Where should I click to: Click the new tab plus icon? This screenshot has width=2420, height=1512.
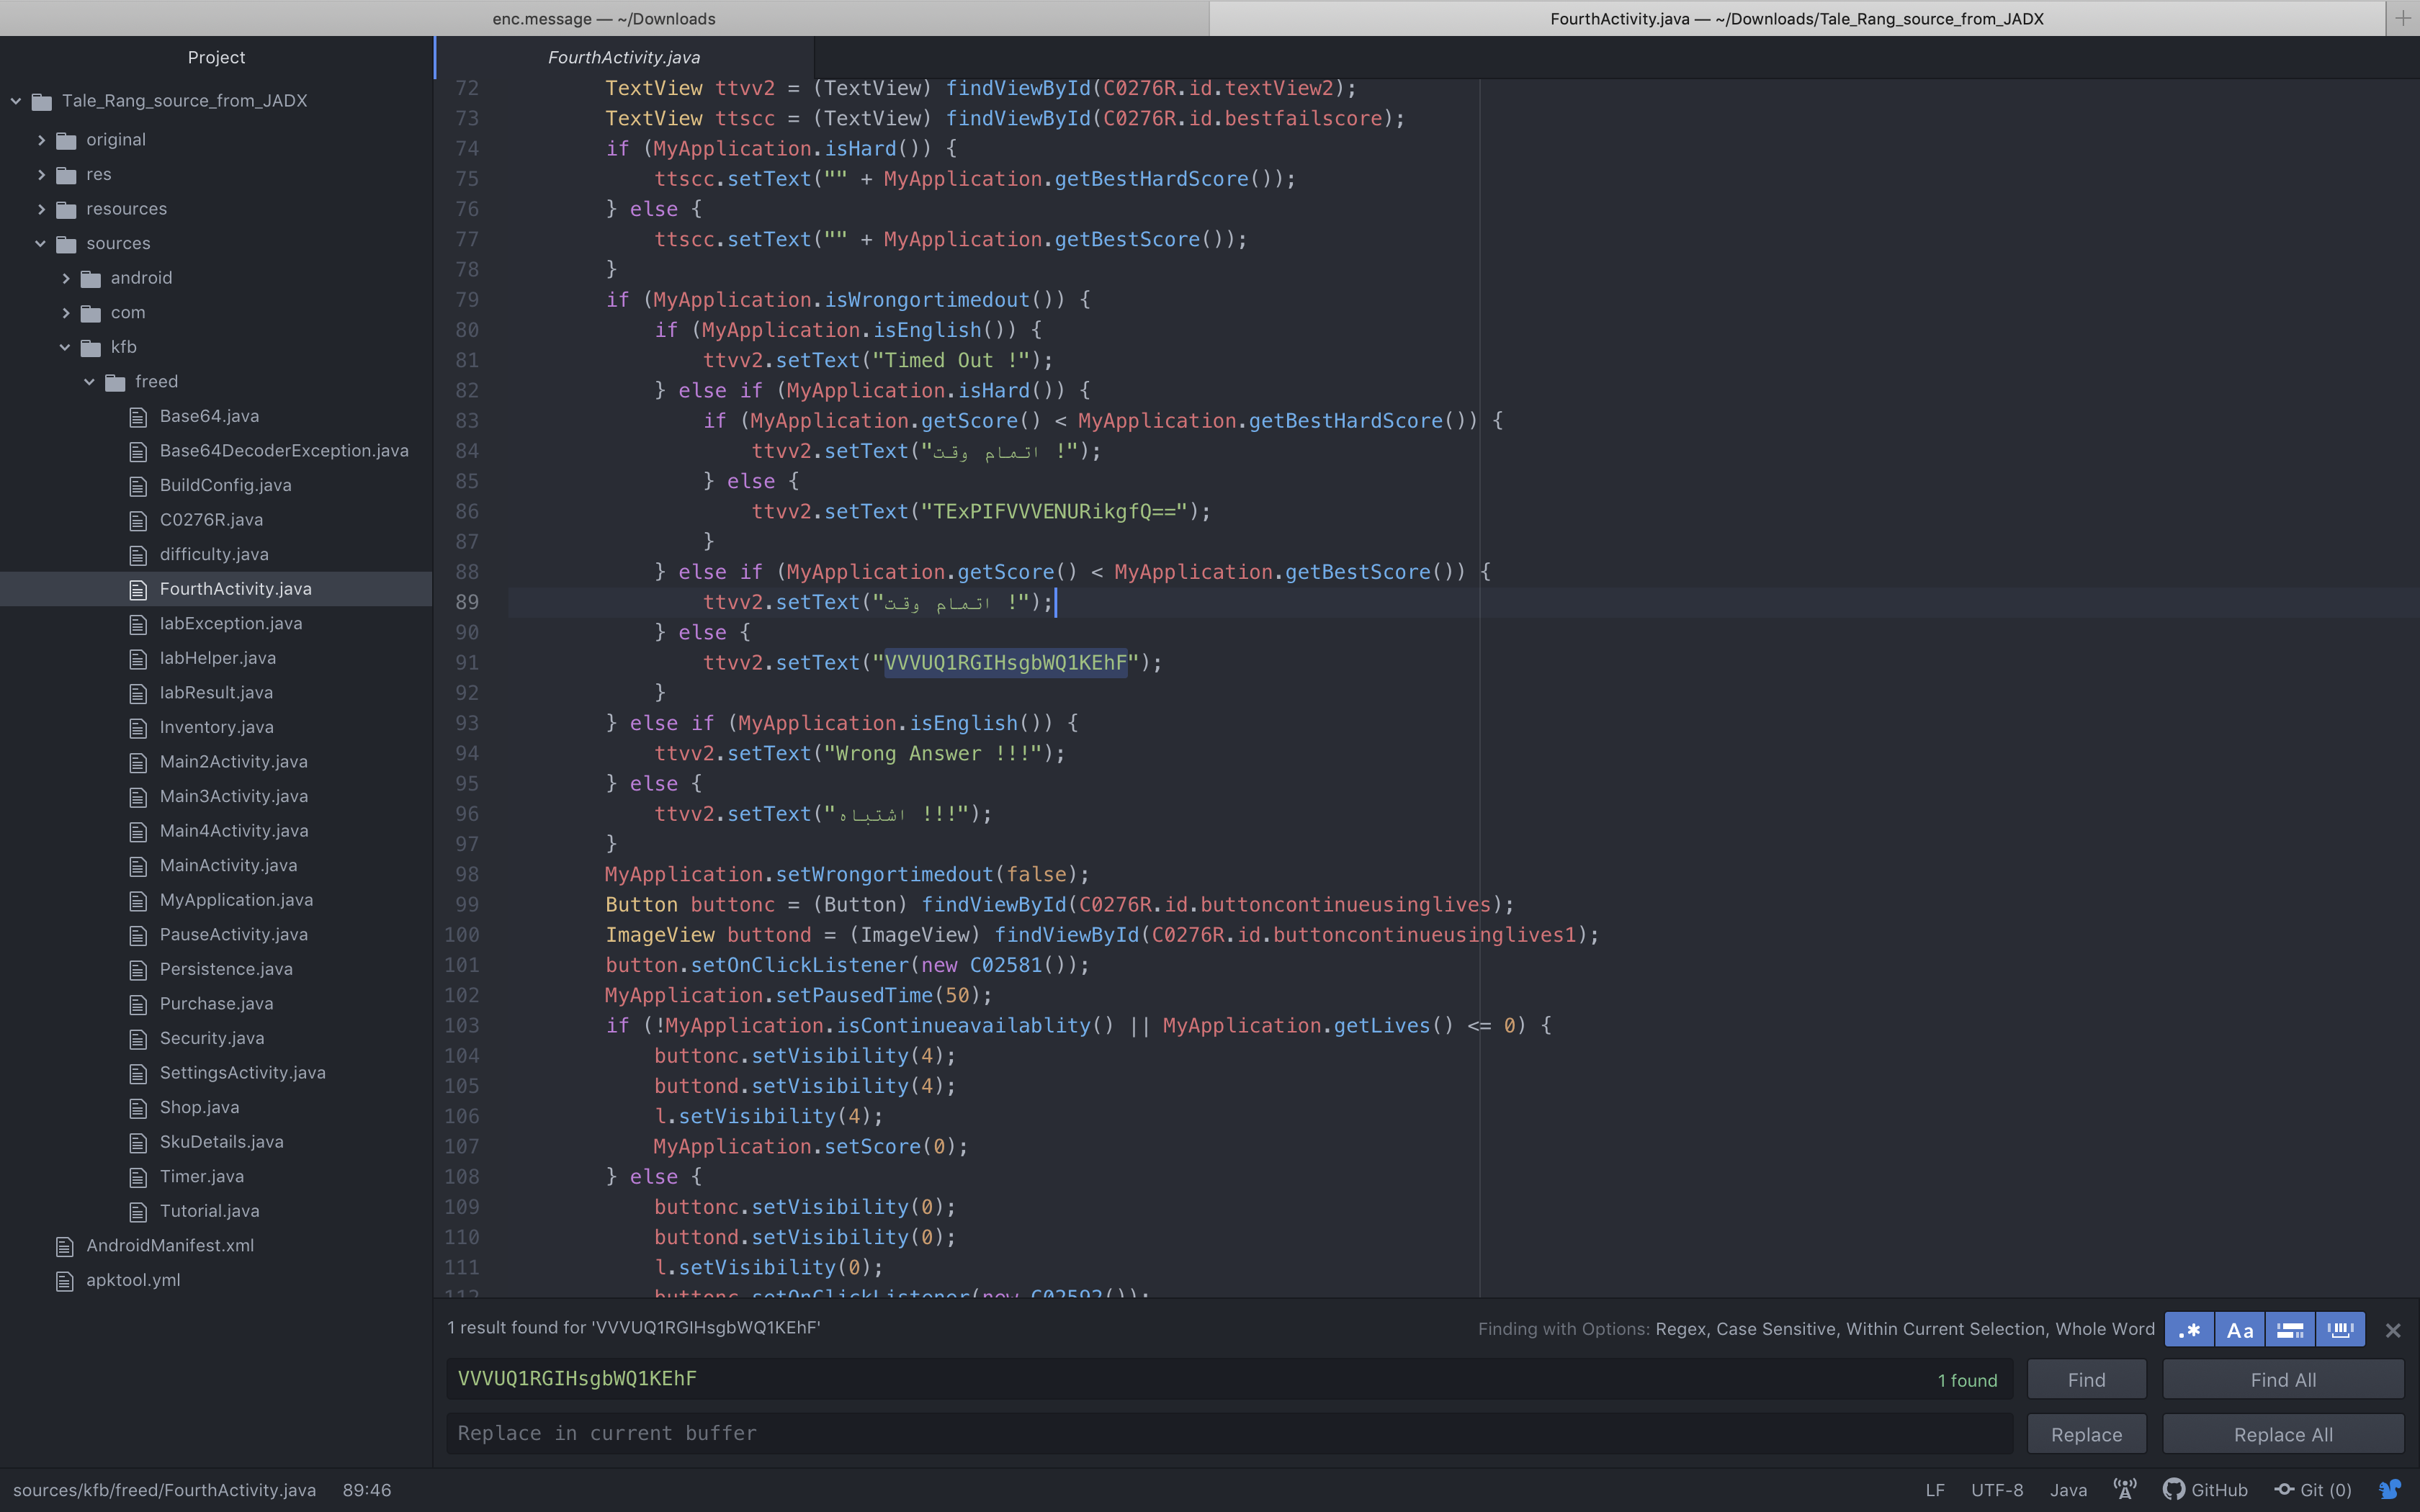[x=2402, y=18]
